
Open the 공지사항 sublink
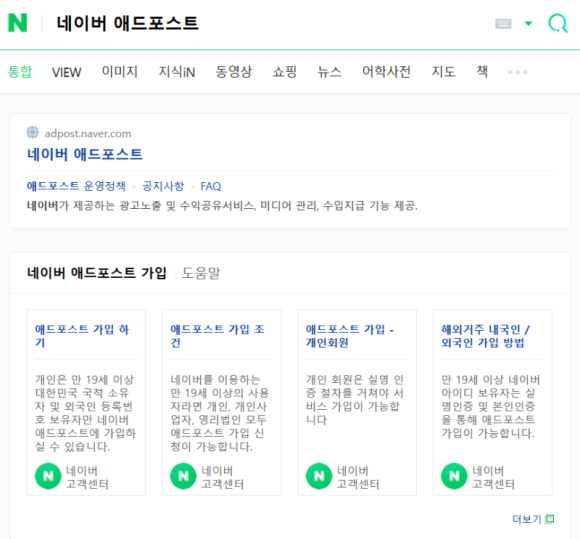(x=163, y=186)
